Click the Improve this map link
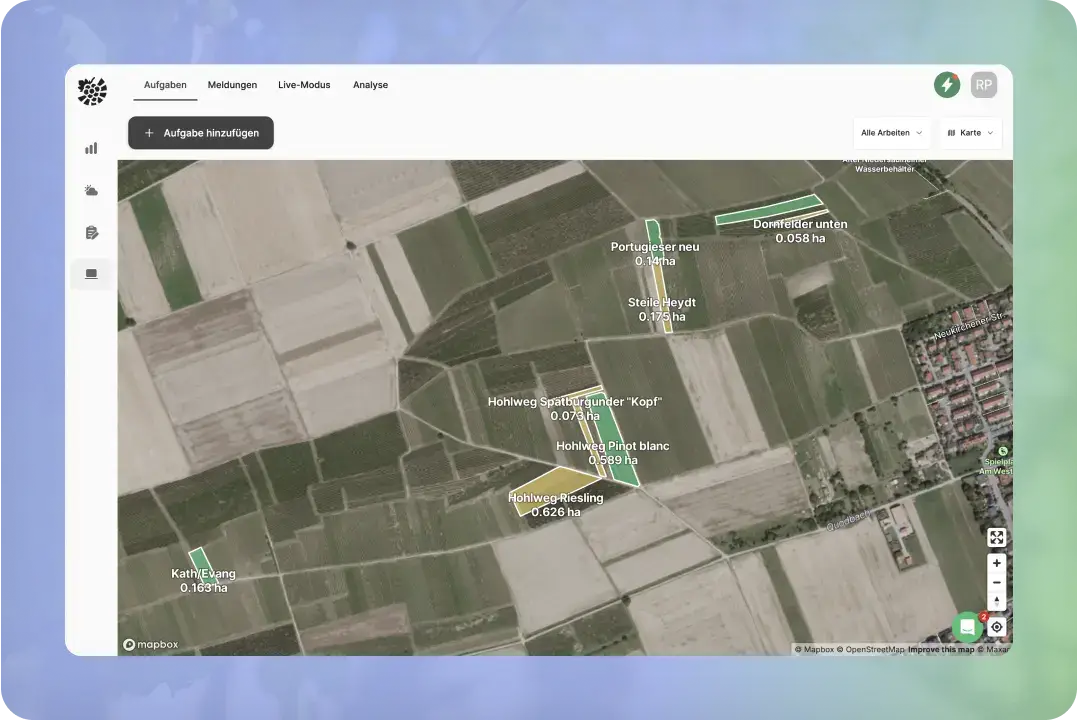 click(x=940, y=650)
